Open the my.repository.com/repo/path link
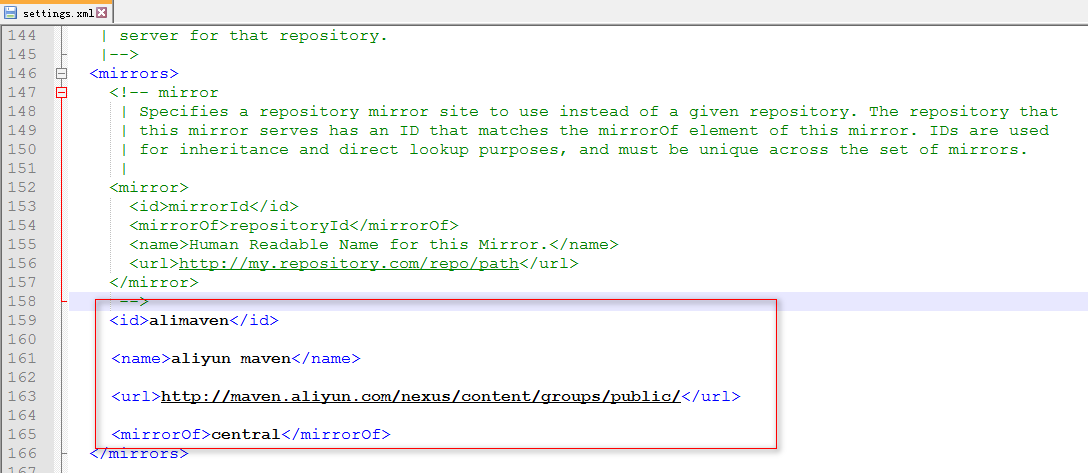 pos(349,264)
